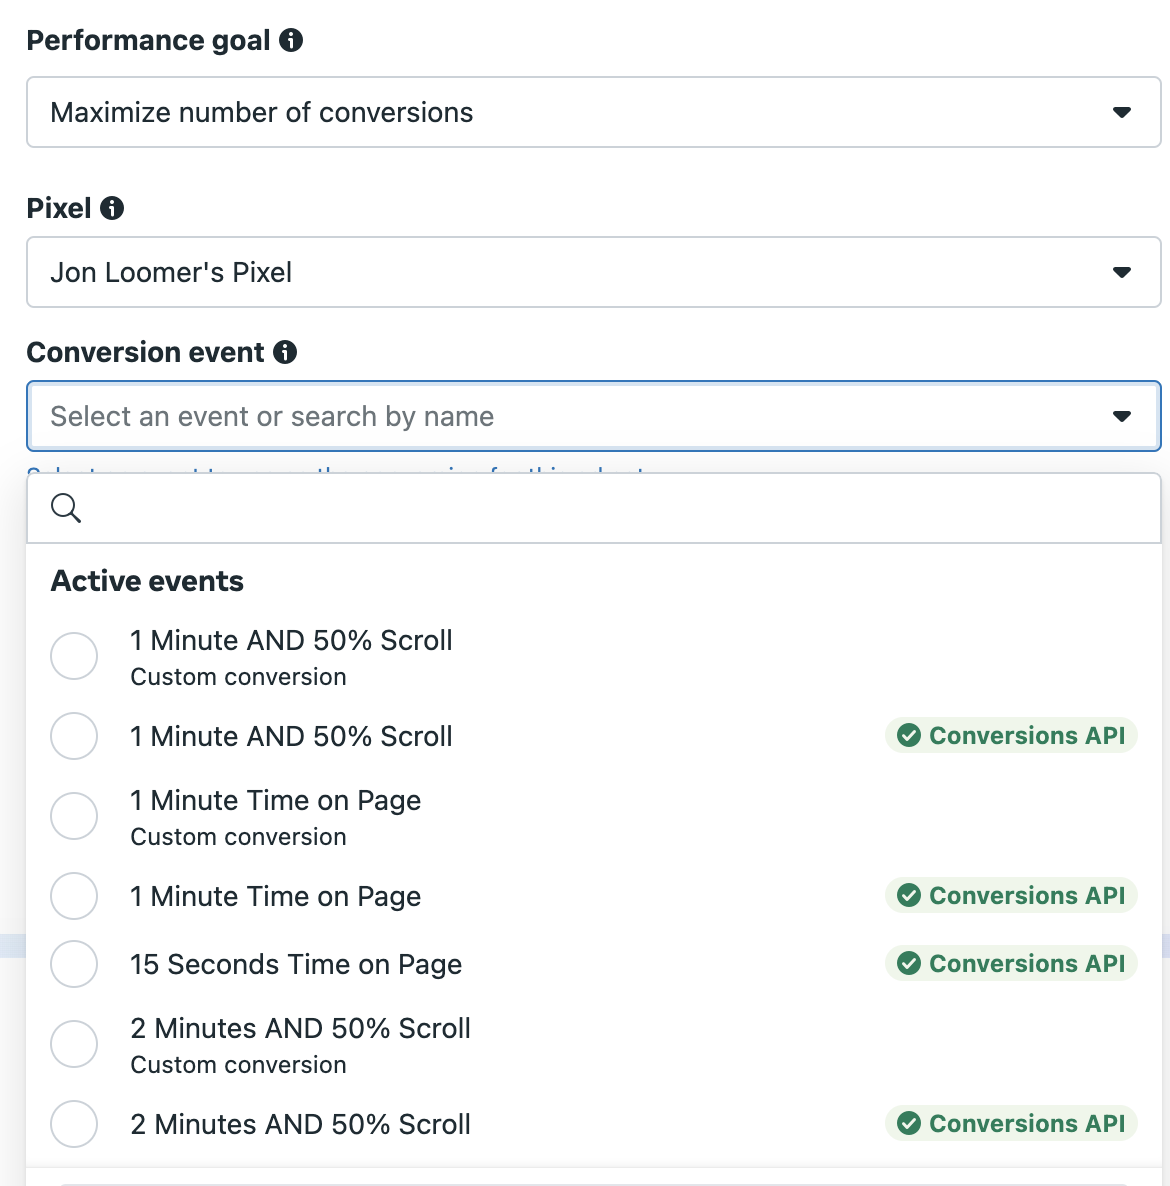Select 2 Minutes AND 50% Scroll custom conversion radio

tap(74, 1044)
